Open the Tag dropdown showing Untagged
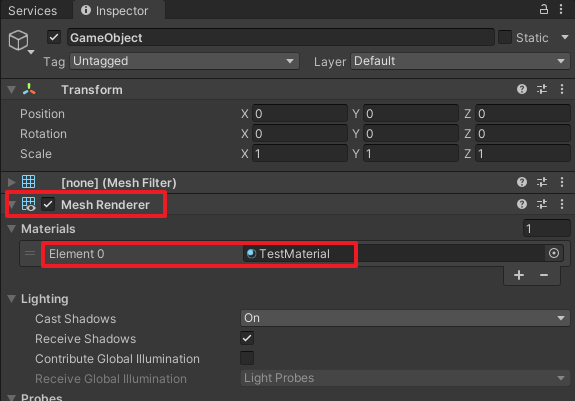Image resolution: width=575 pixels, height=401 pixels. 184,61
